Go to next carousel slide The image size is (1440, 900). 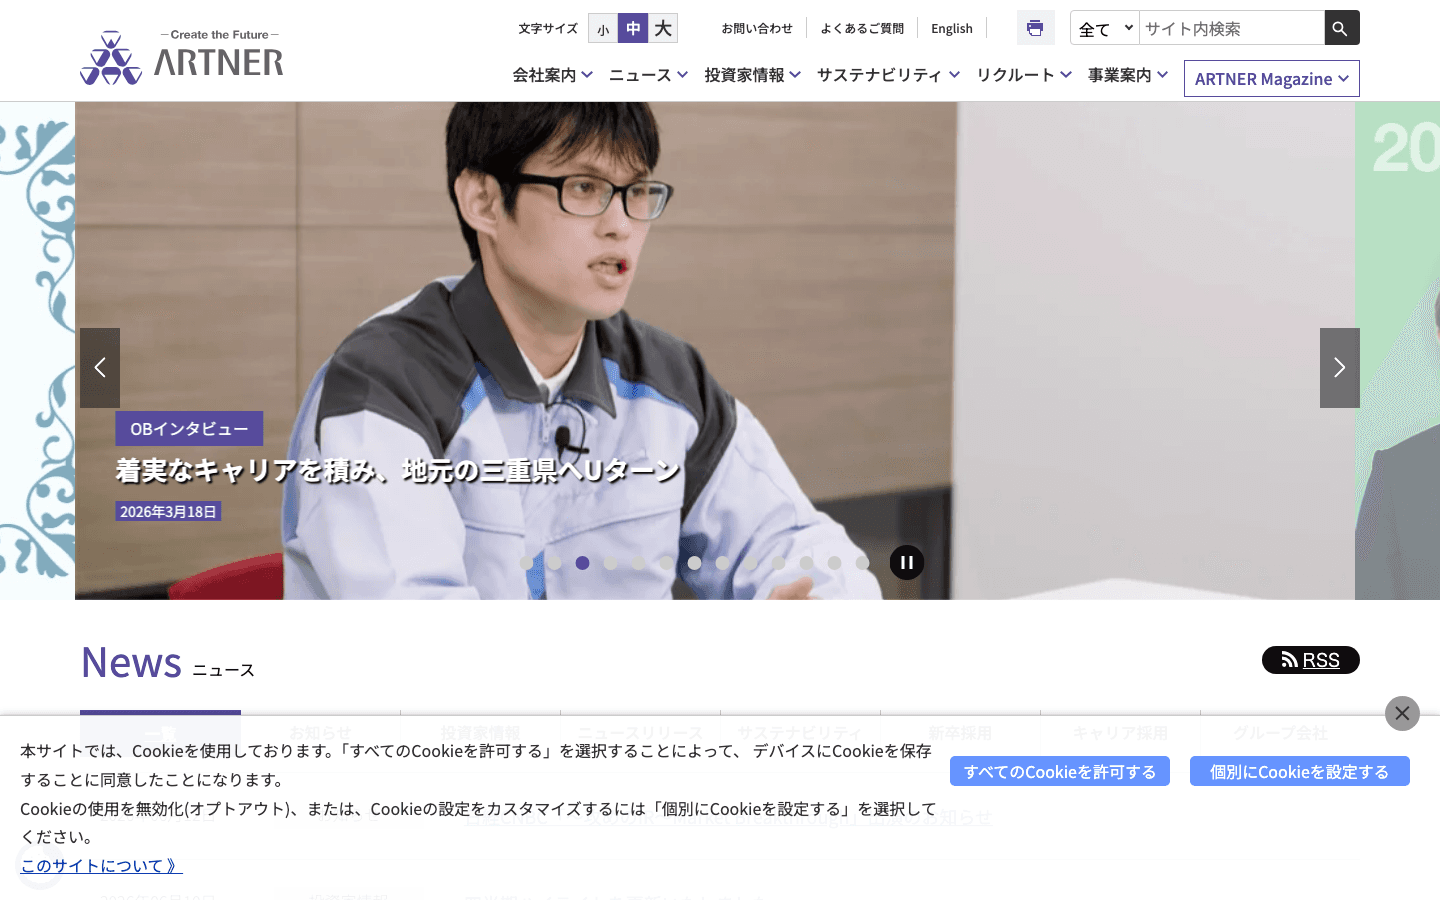[1340, 368]
